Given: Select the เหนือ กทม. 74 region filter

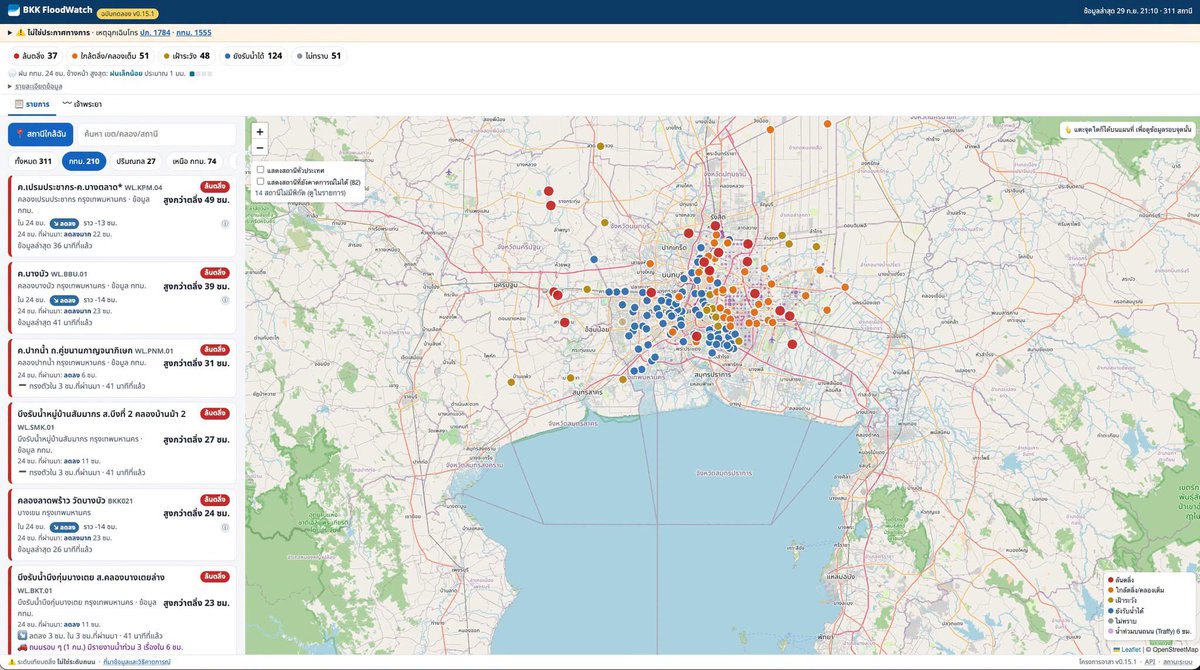Looking at the screenshot, I should point(194,161).
